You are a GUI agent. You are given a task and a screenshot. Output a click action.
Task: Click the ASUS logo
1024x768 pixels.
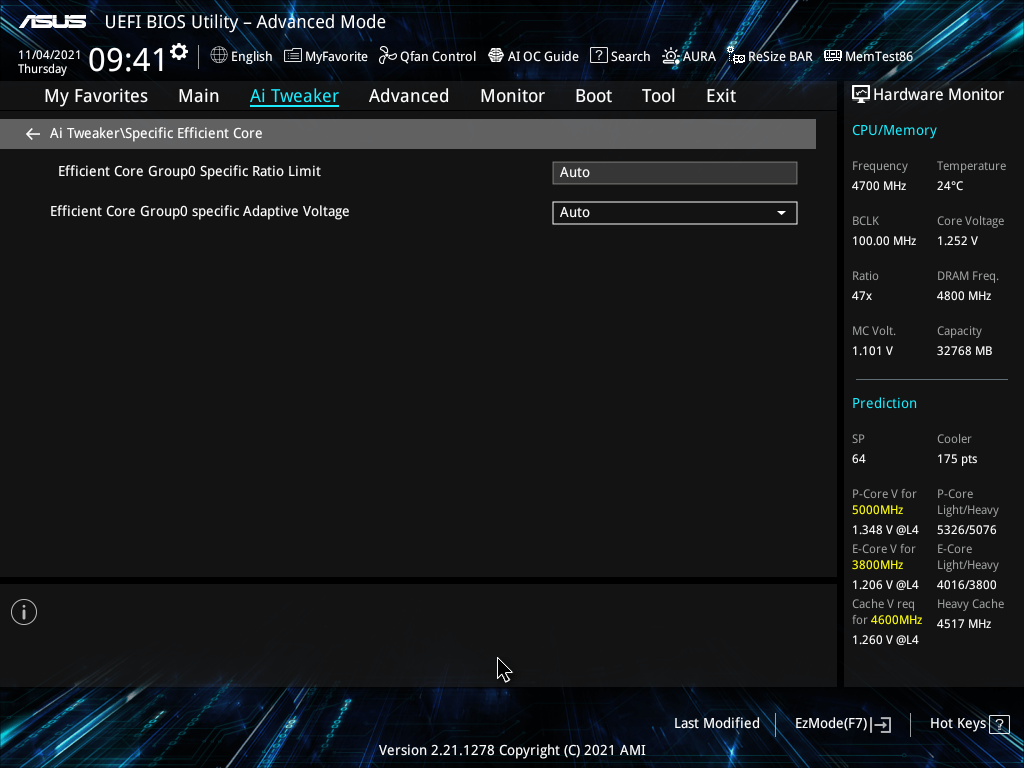(x=52, y=22)
